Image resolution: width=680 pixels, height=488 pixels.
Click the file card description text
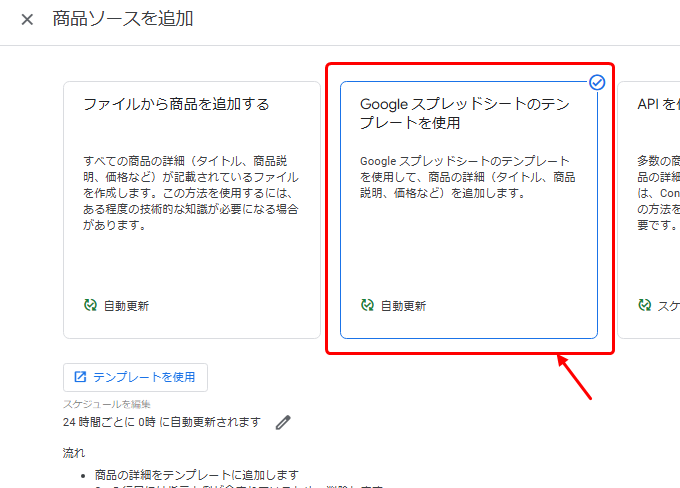point(191,193)
